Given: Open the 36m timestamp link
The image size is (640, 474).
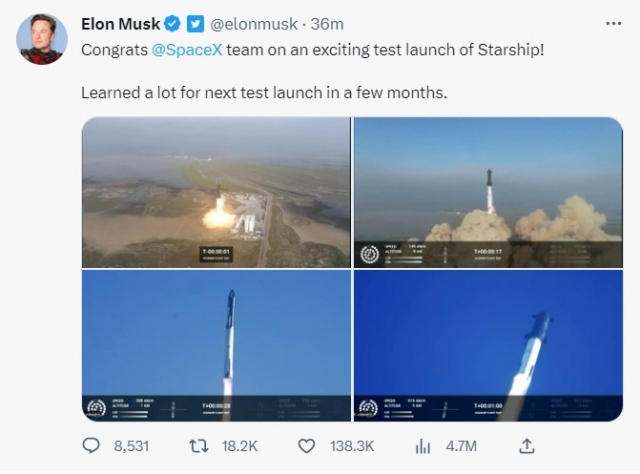Looking at the screenshot, I should coord(327,24).
